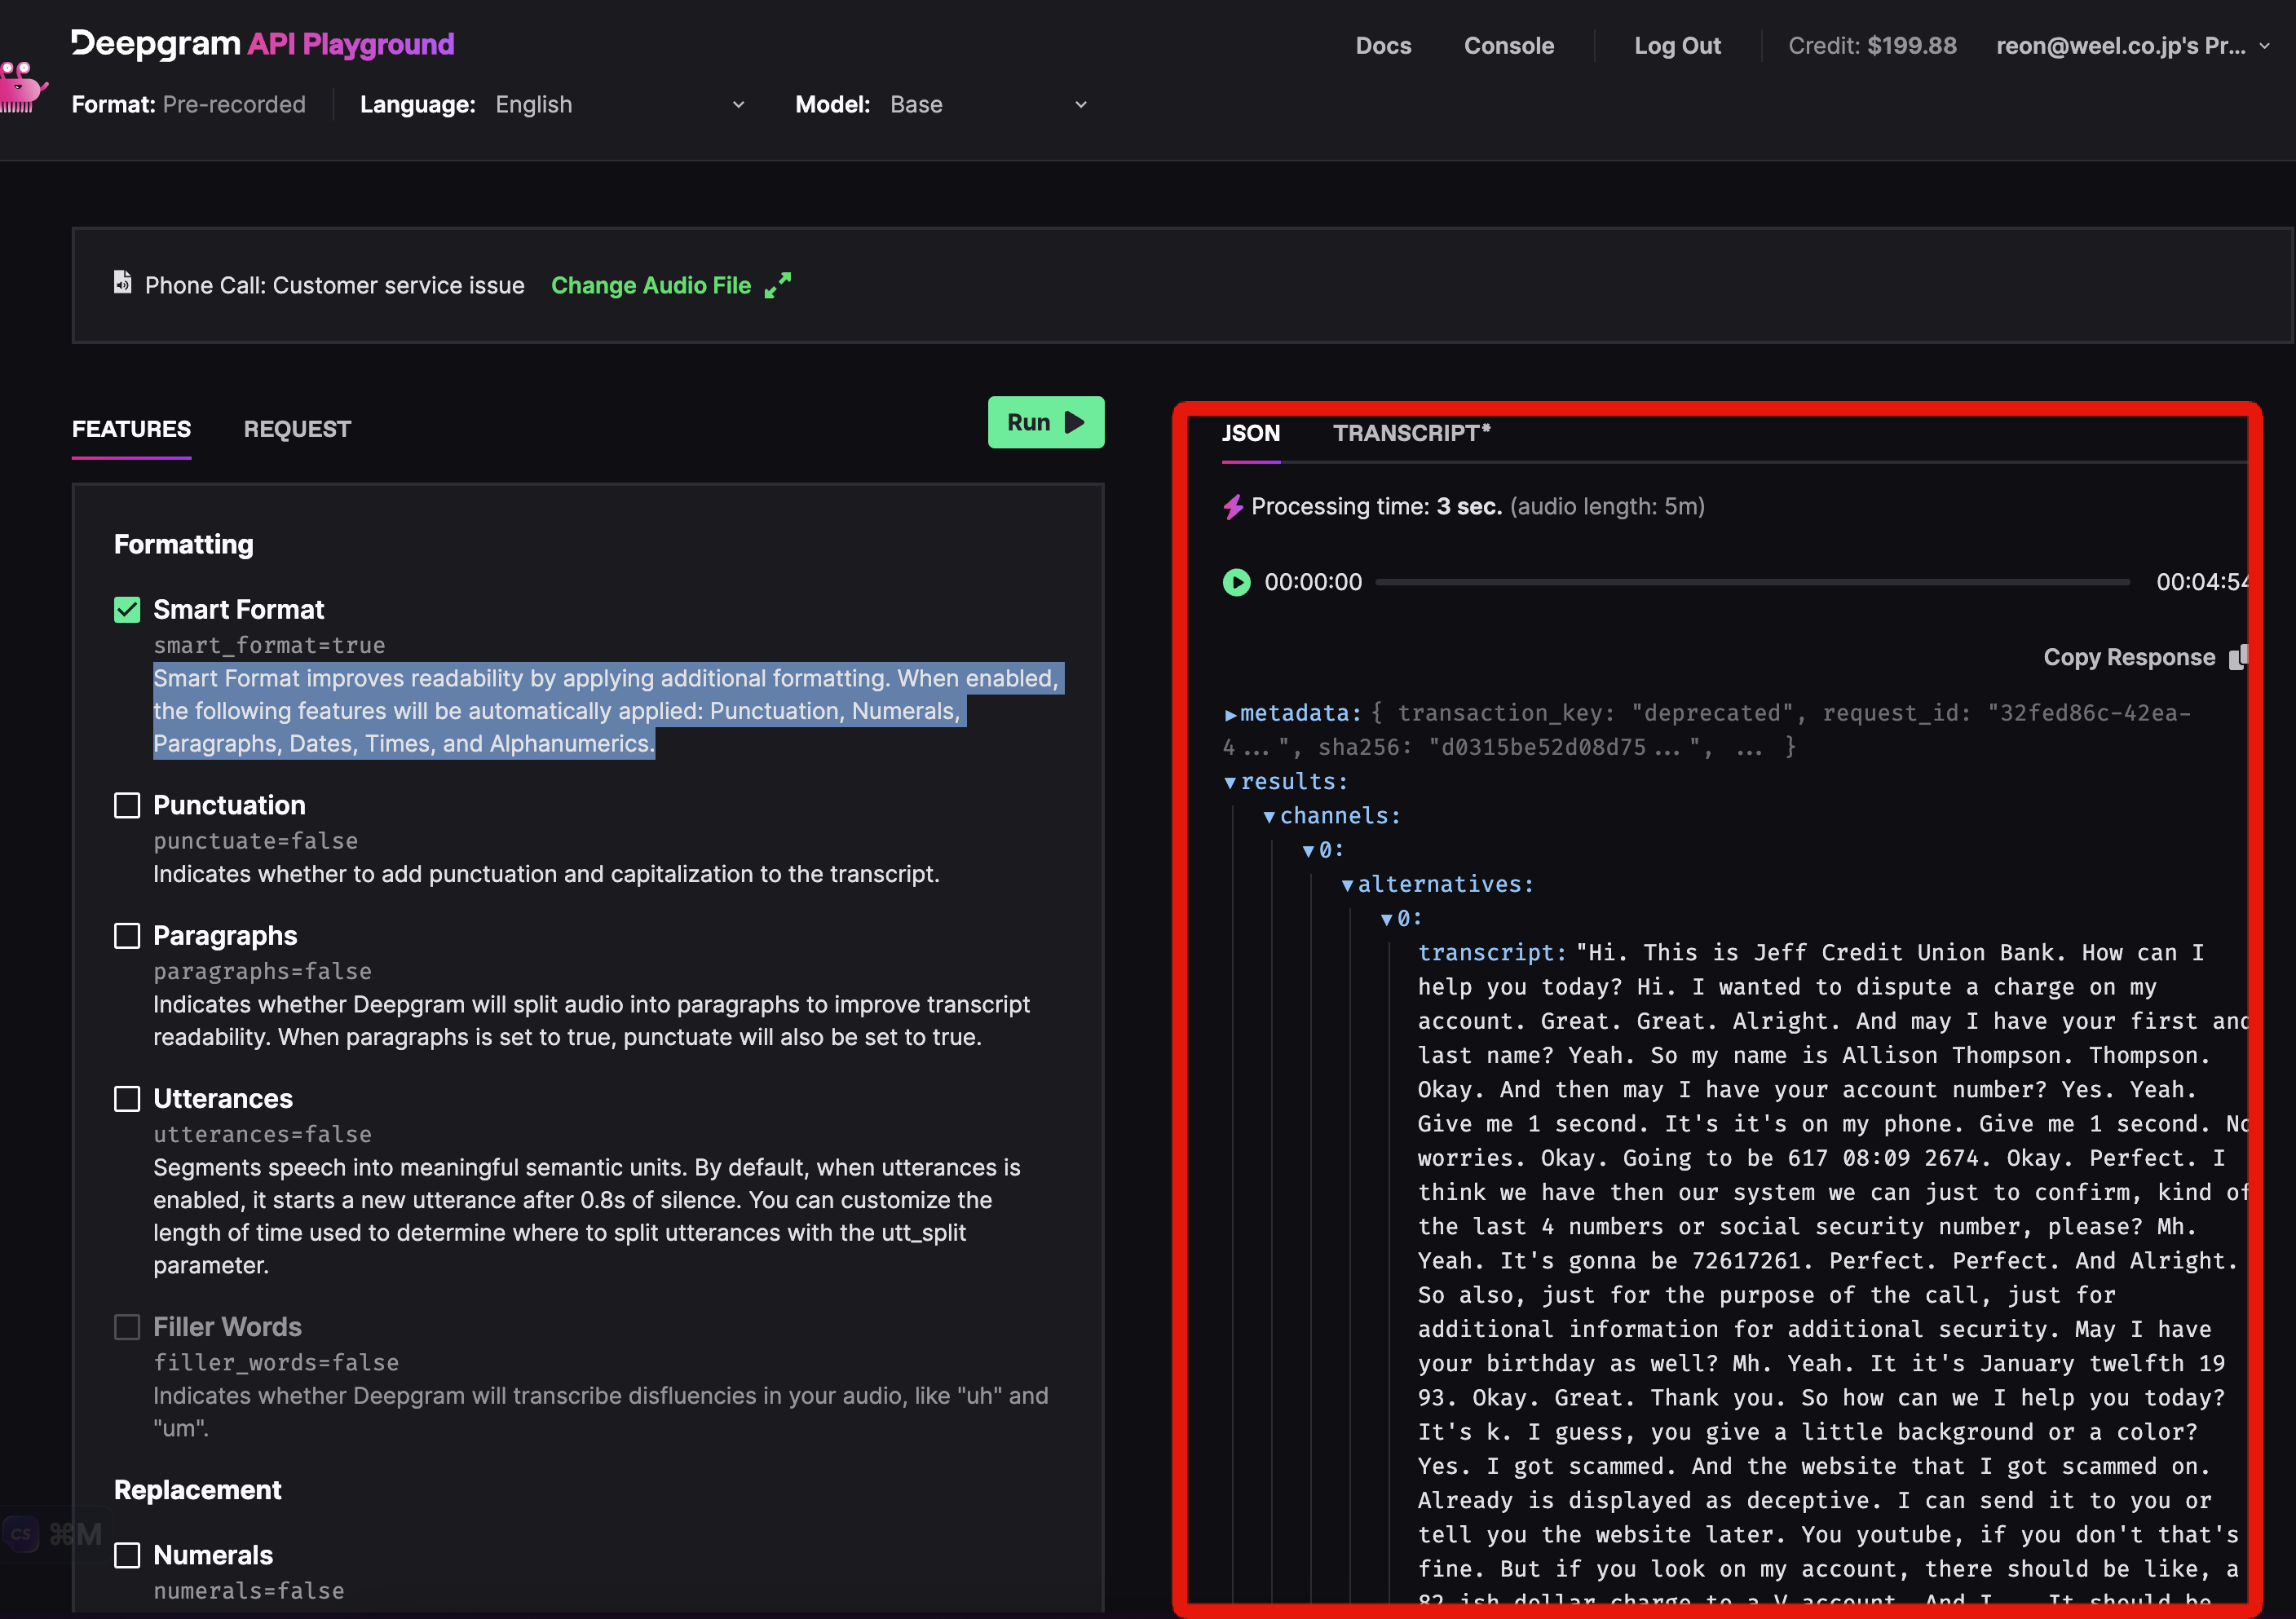The width and height of the screenshot is (2296, 1619).
Task: Switch to the TRANSCRIPT tab
Action: [x=1411, y=433]
